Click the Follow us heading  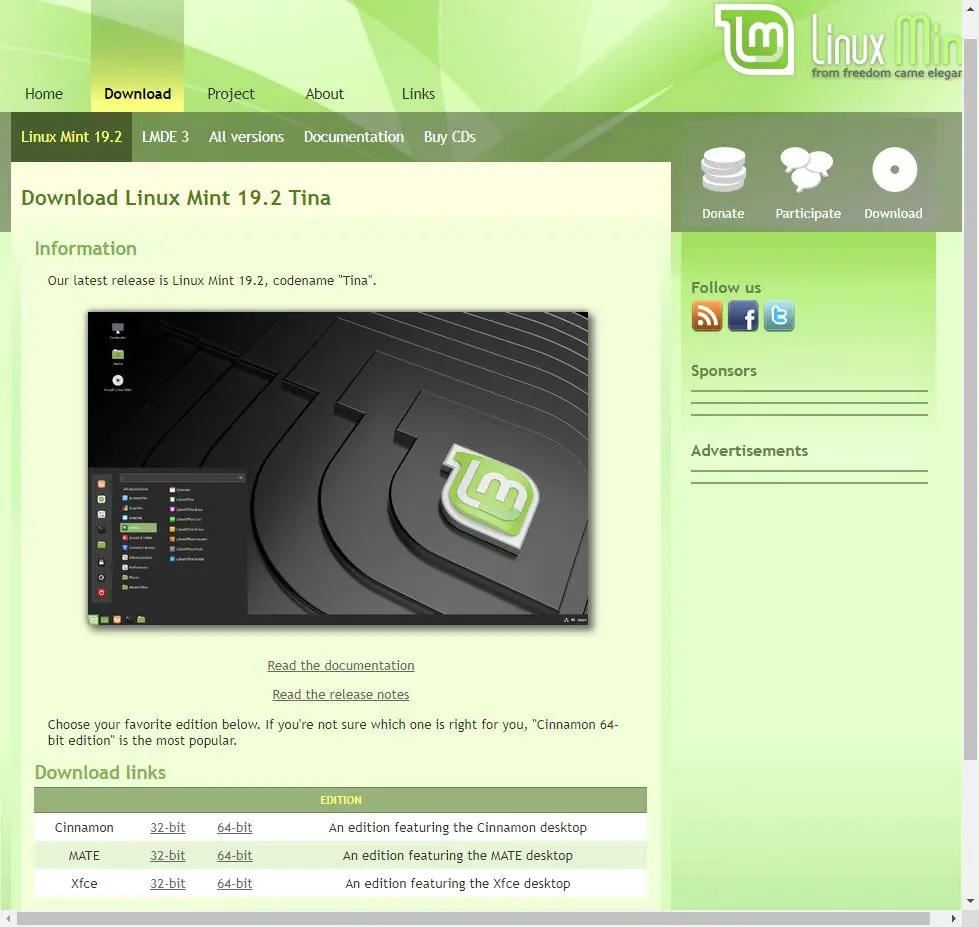point(726,288)
